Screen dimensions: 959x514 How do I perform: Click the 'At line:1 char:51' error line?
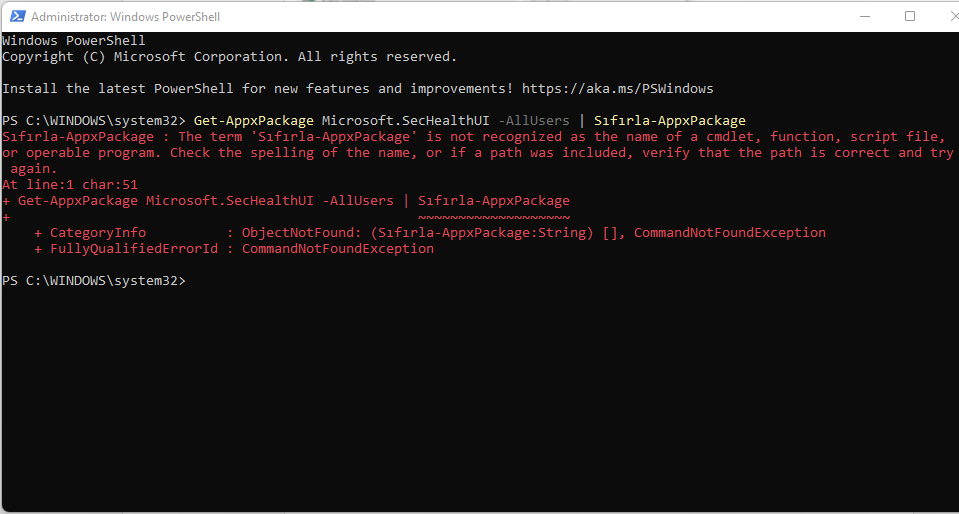(70, 184)
